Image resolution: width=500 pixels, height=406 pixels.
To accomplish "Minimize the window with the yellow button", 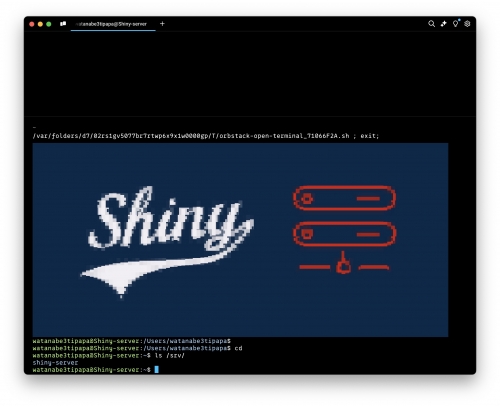I will pyautogui.click(x=40, y=24).
